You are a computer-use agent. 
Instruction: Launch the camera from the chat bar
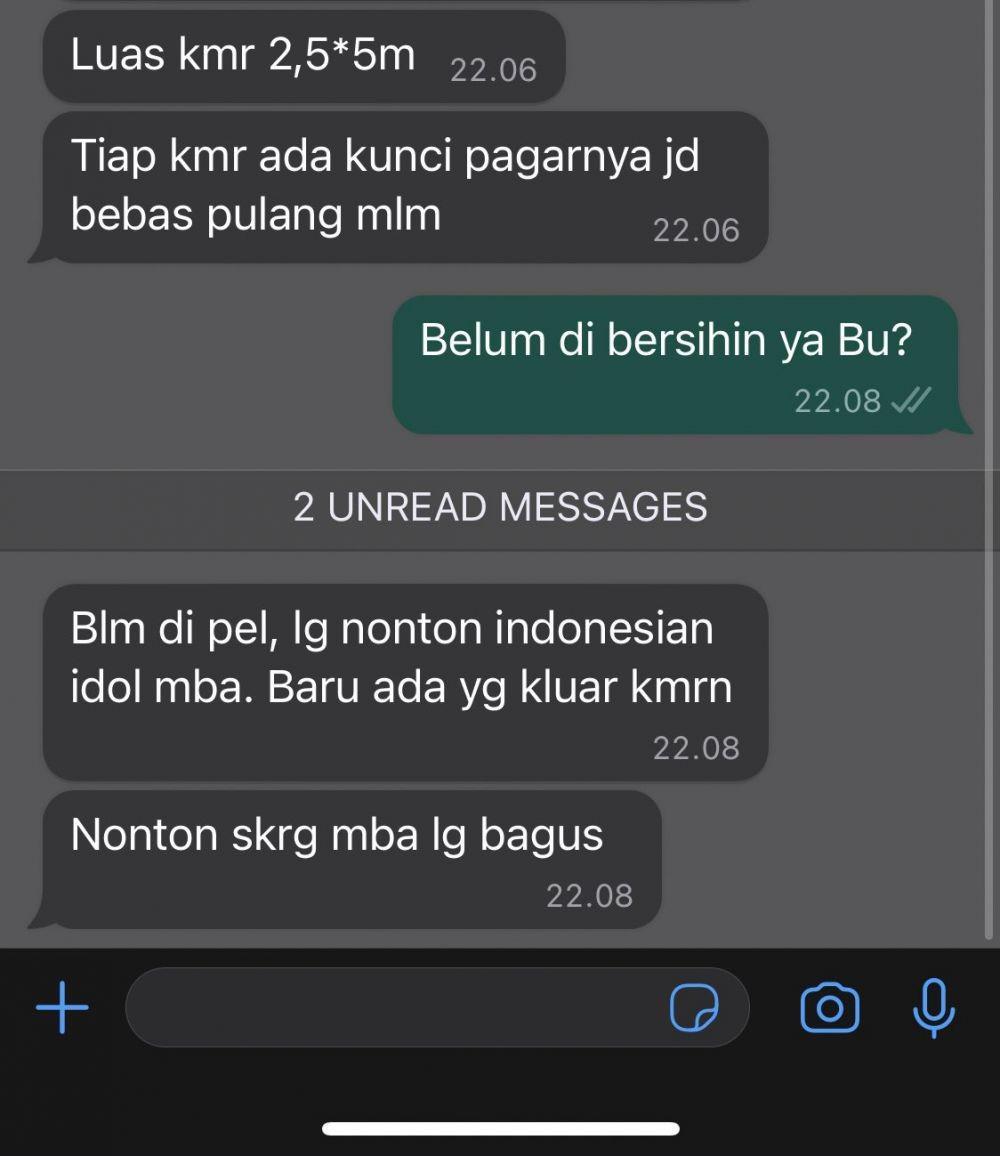[x=830, y=1008]
